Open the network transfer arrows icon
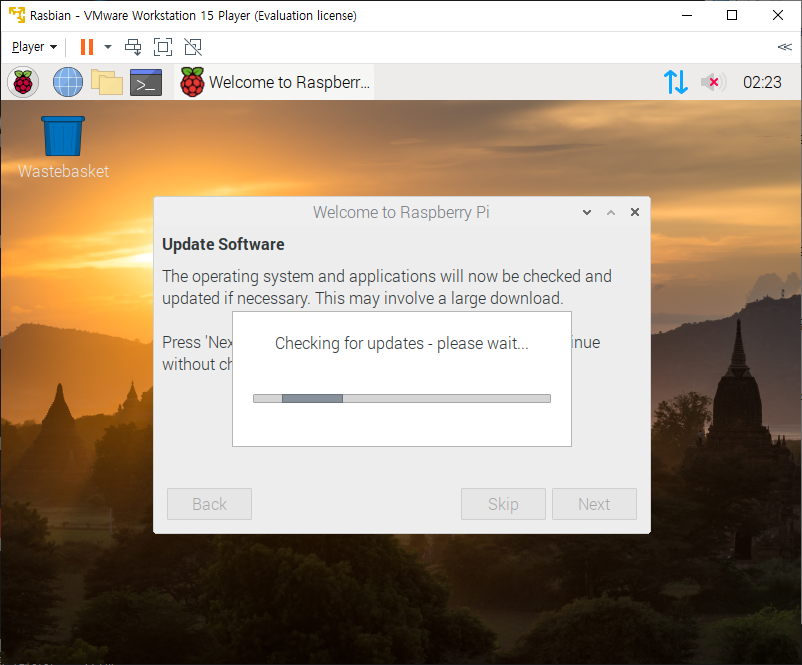Image resolution: width=802 pixels, height=665 pixels. [x=675, y=82]
